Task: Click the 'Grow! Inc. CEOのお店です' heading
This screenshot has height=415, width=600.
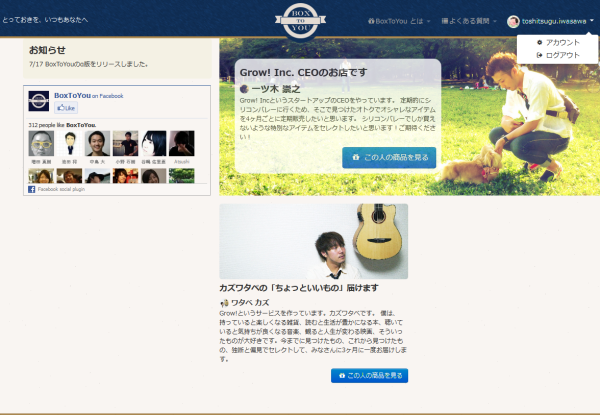Action: (x=303, y=72)
